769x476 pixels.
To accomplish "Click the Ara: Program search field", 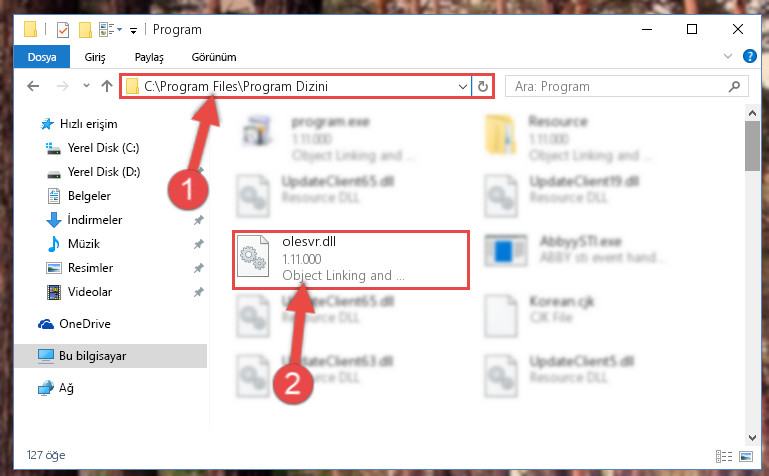I will (x=618, y=87).
